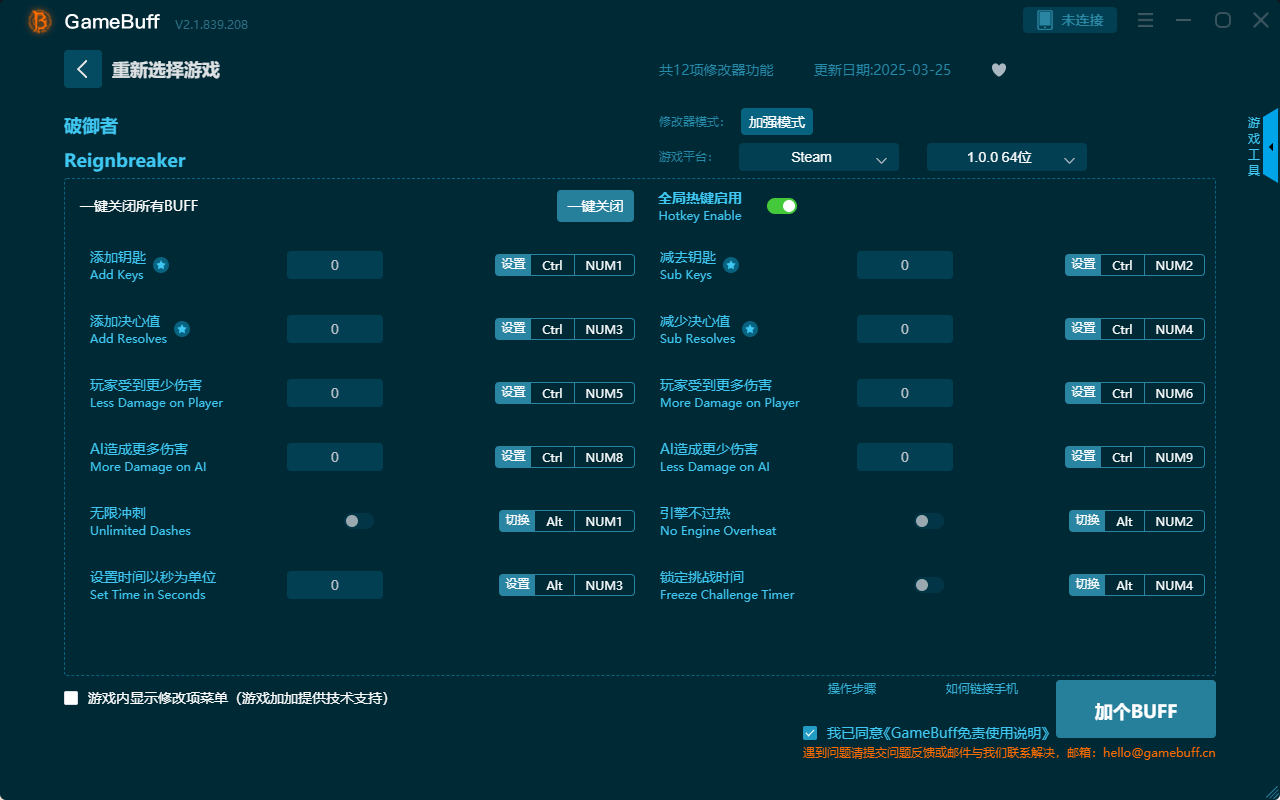Click the Alt NUM4 hotkey for Freeze Timer
The height and width of the screenshot is (800, 1280).
1155,585
